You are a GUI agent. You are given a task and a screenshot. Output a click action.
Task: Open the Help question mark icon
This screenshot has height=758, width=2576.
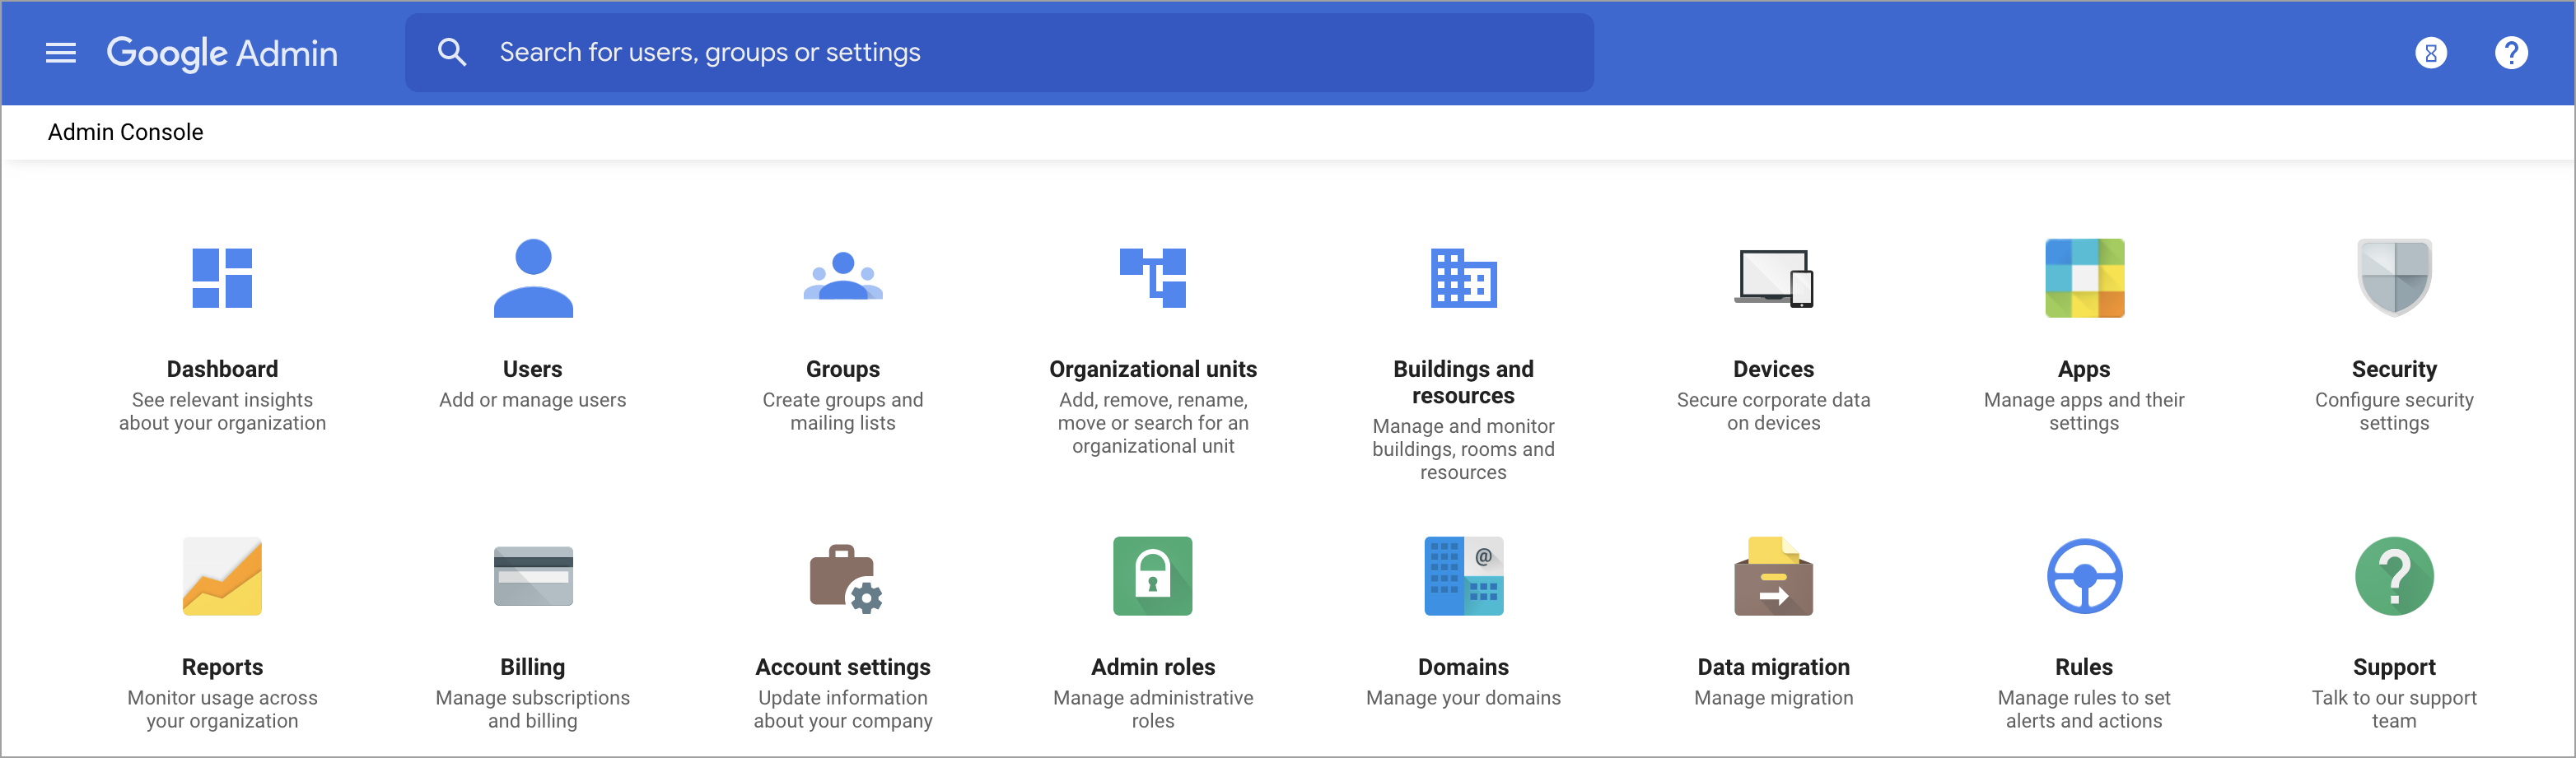click(2510, 53)
